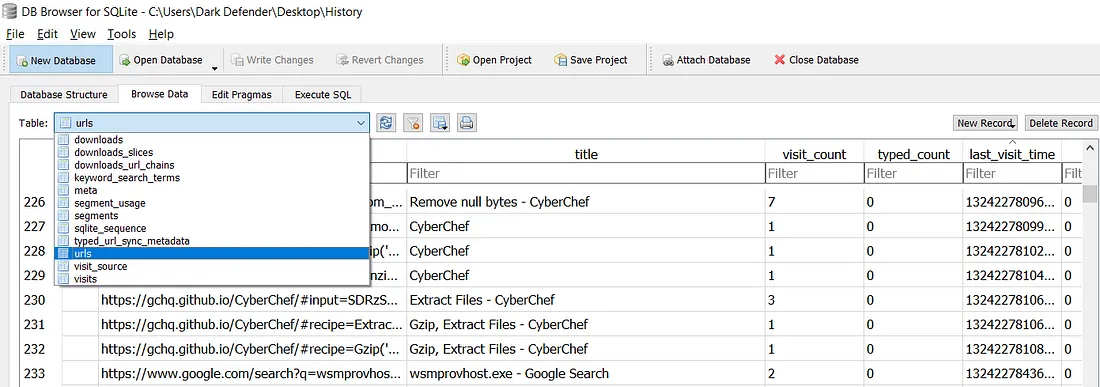Switch to Browse Data tab
1100x387 pixels.
(159, 94)
